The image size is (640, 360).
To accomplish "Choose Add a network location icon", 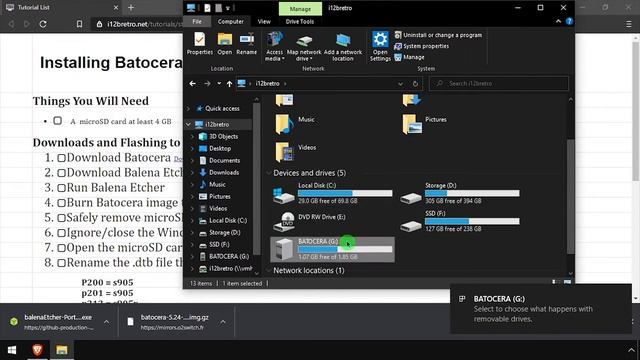I will click(x=343, y=47).
